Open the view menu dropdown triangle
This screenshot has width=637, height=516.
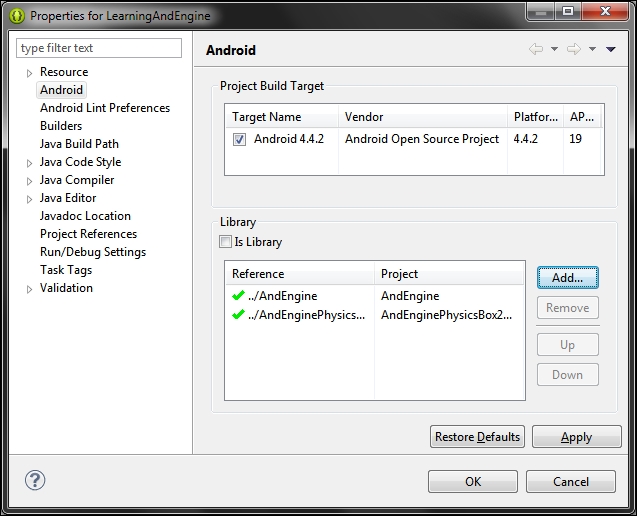tap(611, 49)
